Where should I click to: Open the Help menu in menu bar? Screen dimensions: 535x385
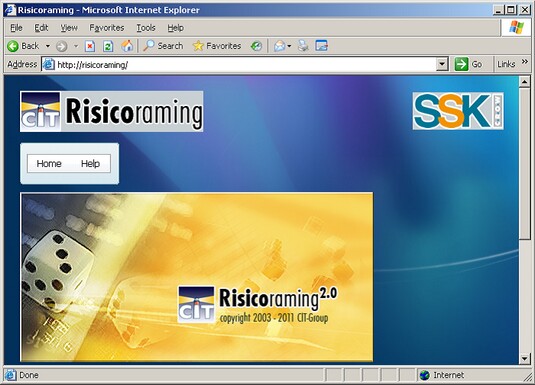[175, 28]
